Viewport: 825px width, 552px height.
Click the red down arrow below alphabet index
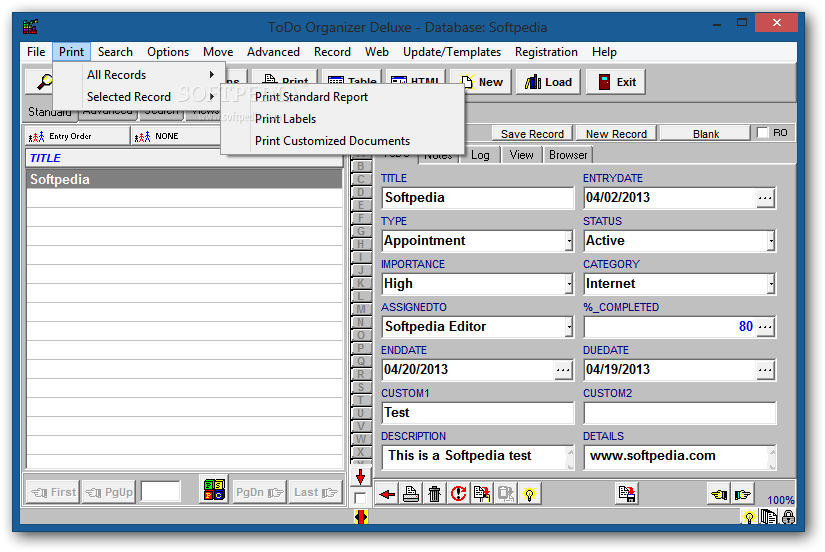click(x=360, y=477)
